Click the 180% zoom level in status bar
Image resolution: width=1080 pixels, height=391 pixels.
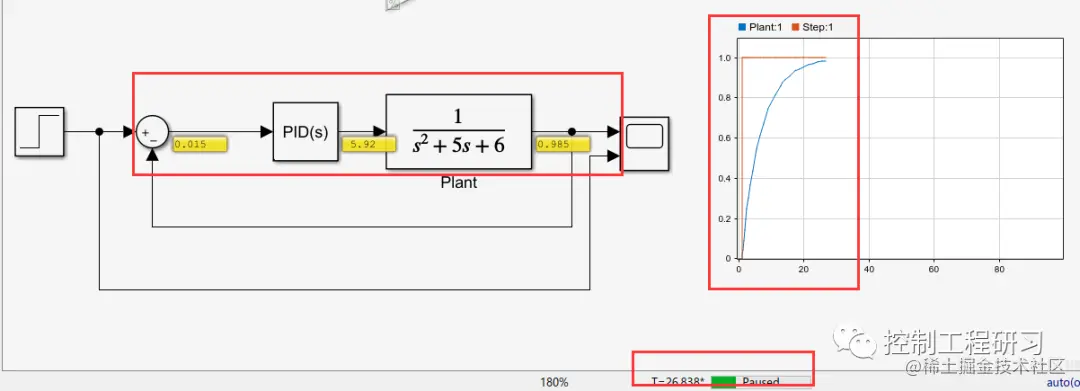pos(554,382)
